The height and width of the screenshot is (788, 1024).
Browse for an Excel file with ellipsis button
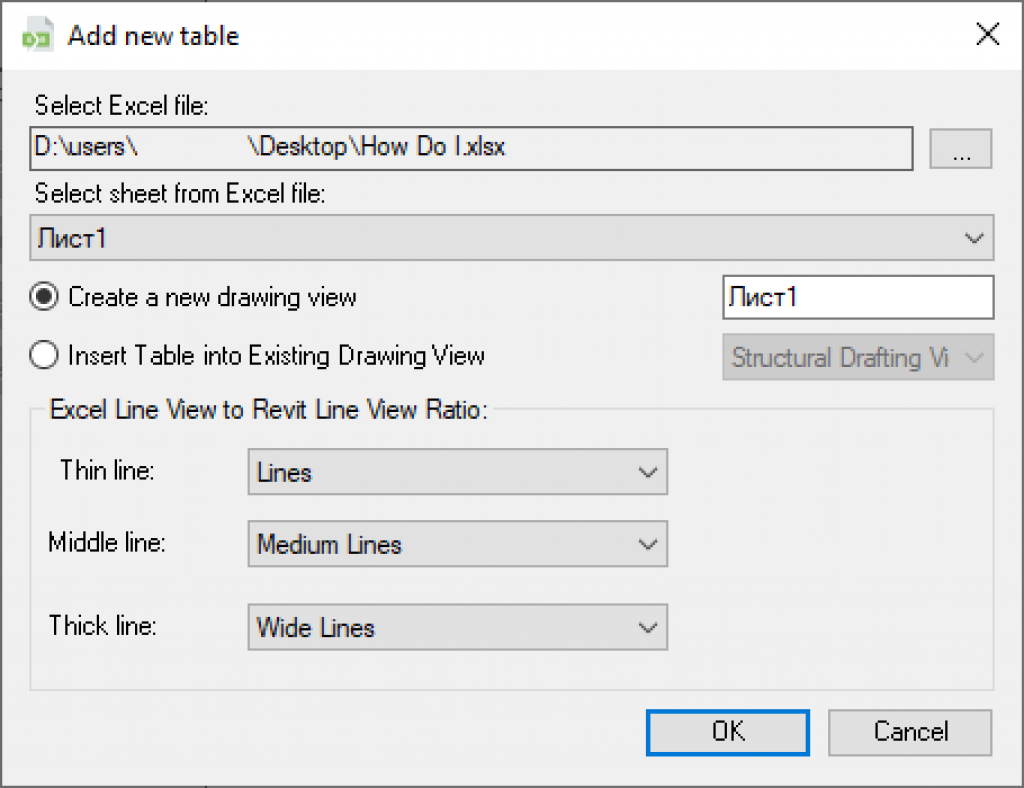pyautogui.click(x=961, y=149)
